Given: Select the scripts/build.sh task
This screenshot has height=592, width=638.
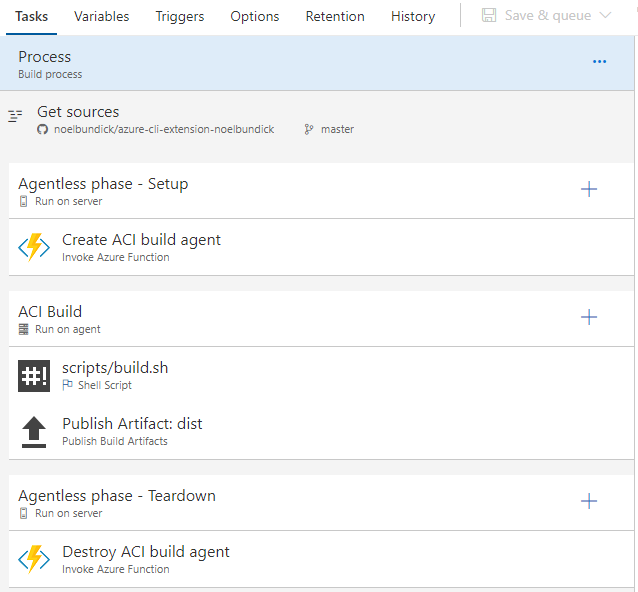Looking at the screenshot, I should click(x=321, y=376).
